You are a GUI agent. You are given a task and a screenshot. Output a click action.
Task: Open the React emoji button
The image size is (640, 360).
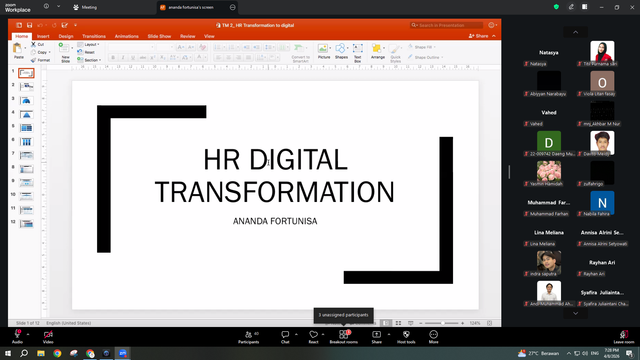313,337
